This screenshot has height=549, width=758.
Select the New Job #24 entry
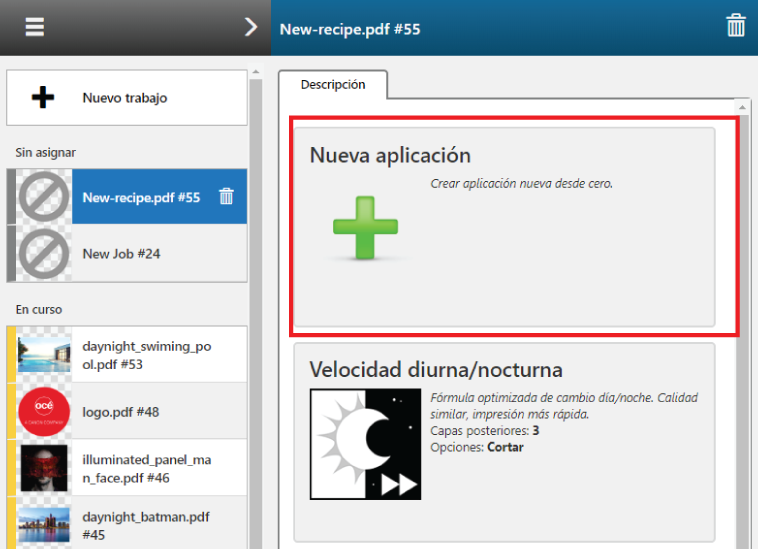pyautogui.click(x=127, y=253)
